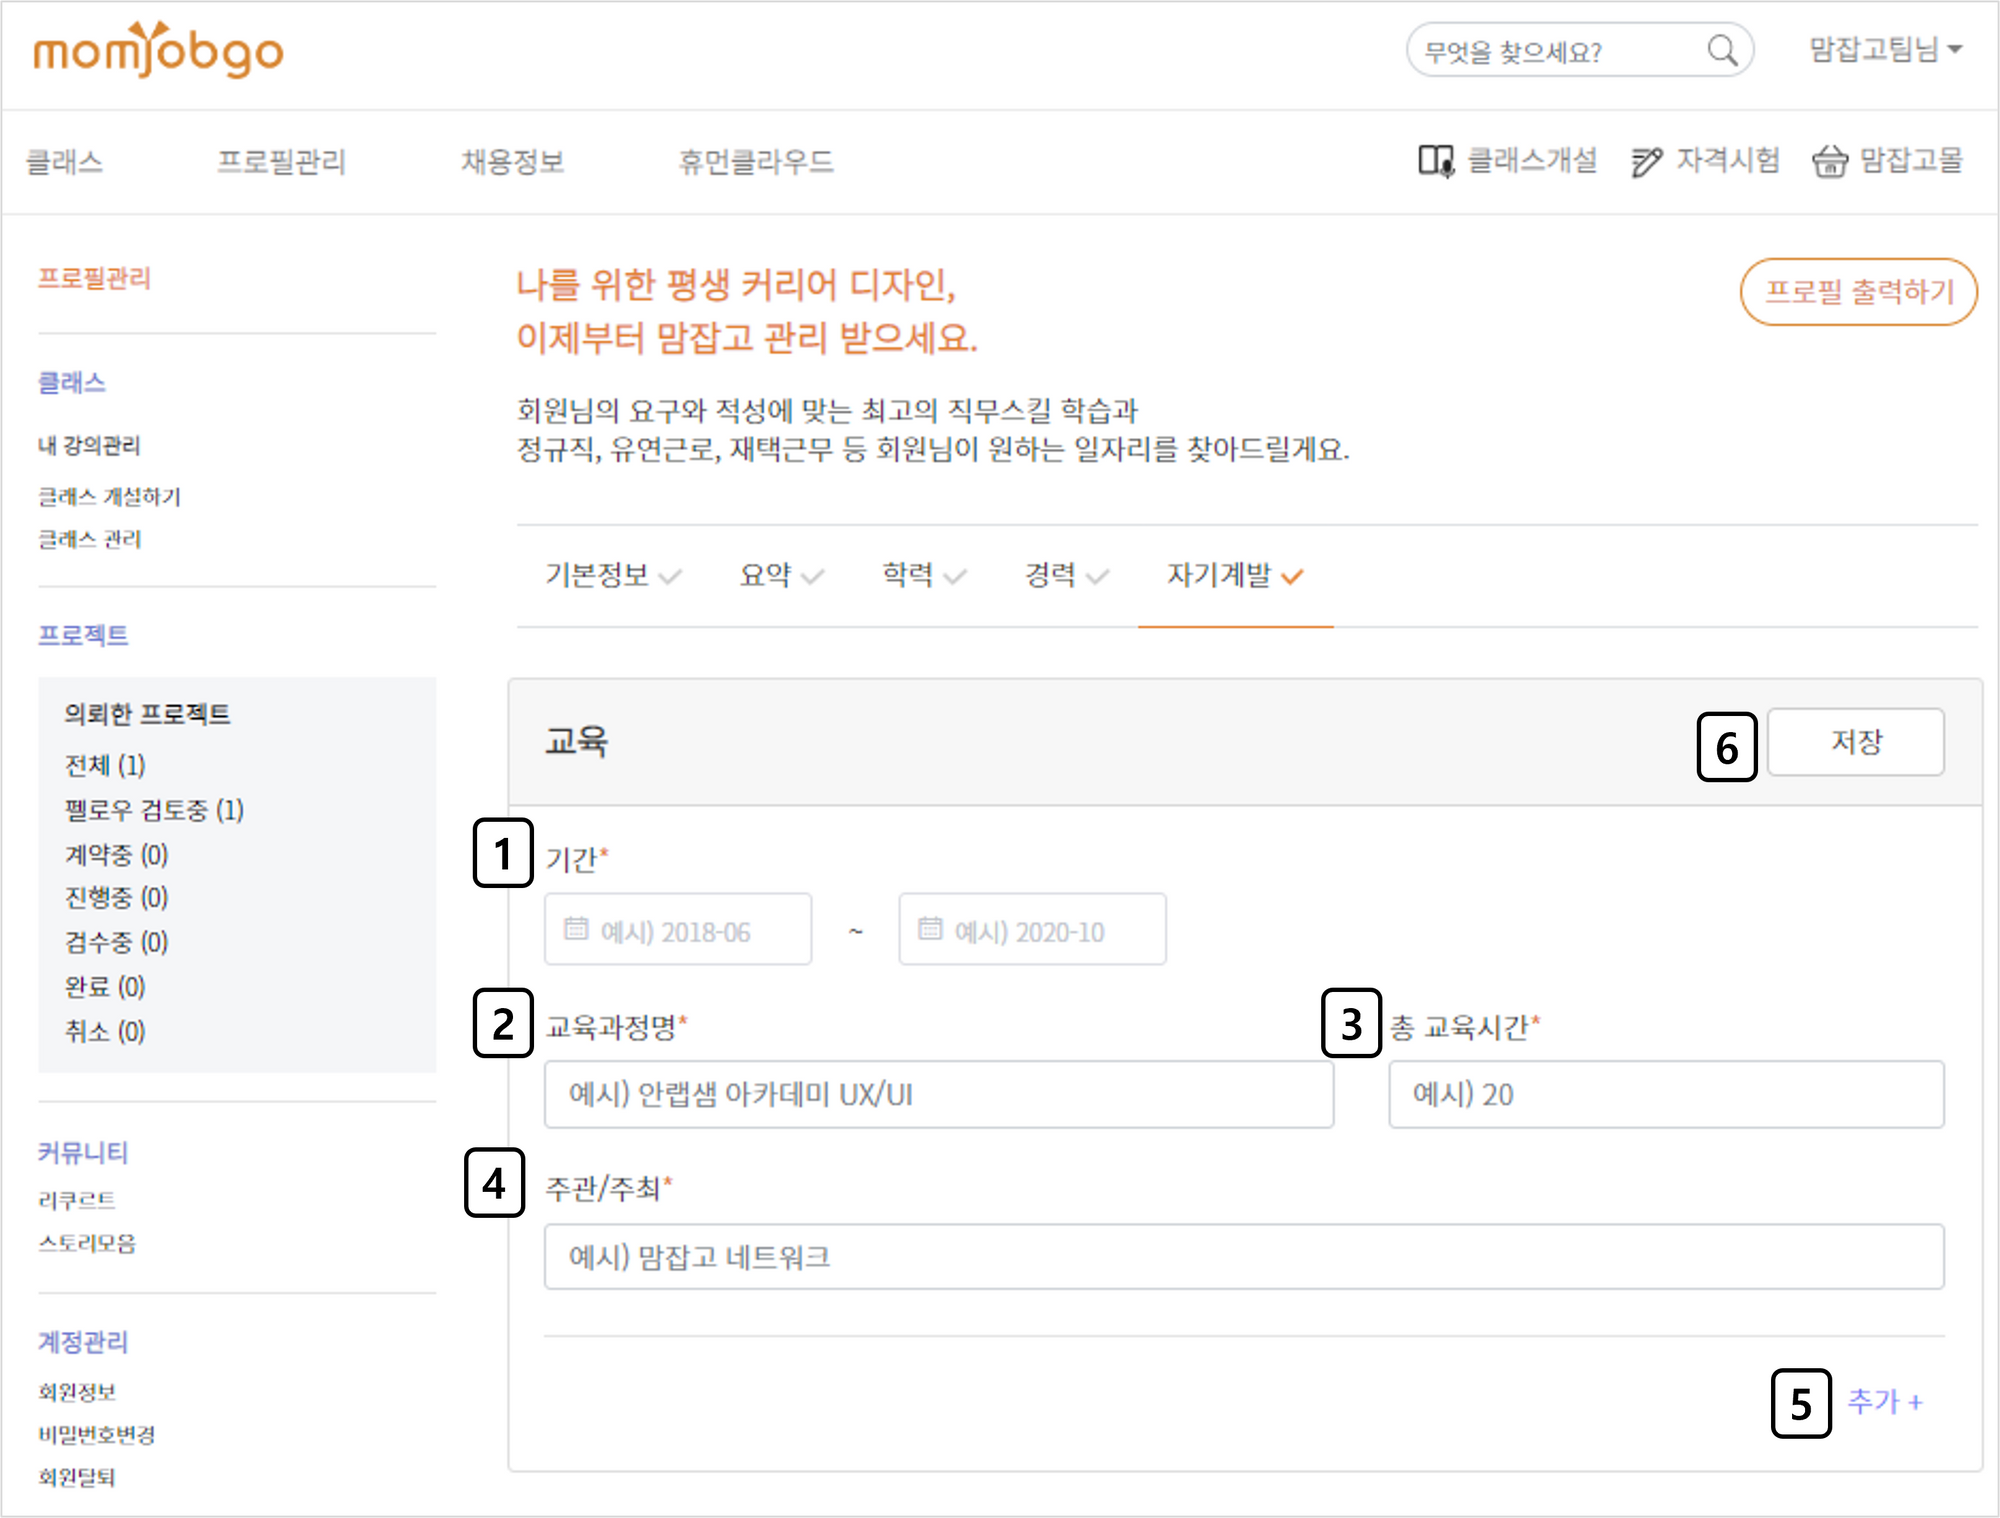Open 휴먼클라우드 menu item
2000x1518 pixels.
[x=755, y=161]
